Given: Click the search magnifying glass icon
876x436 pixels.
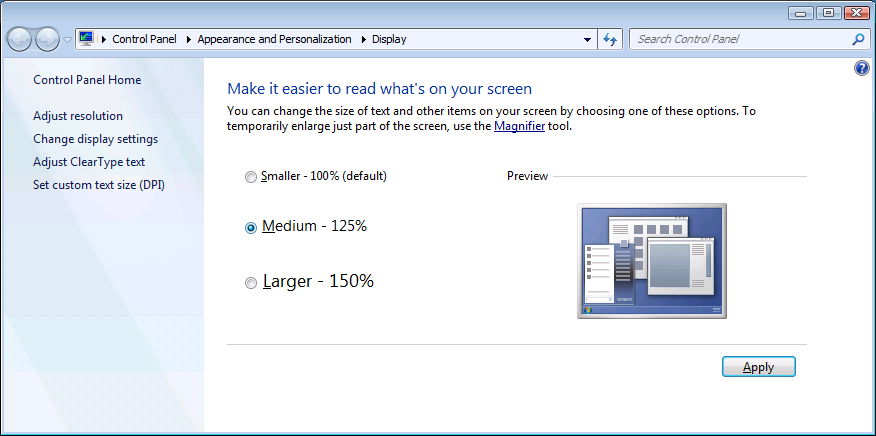Looking at the screenshot, I should (x=858, y=39).
